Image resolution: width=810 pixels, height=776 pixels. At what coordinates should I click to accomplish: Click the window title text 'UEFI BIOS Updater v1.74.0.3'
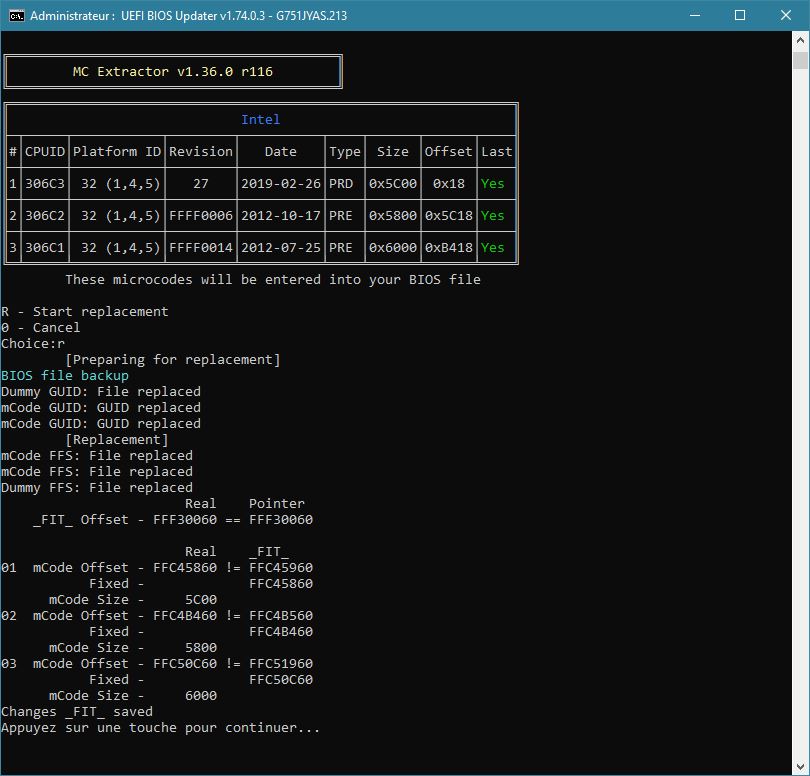(195, 15)
